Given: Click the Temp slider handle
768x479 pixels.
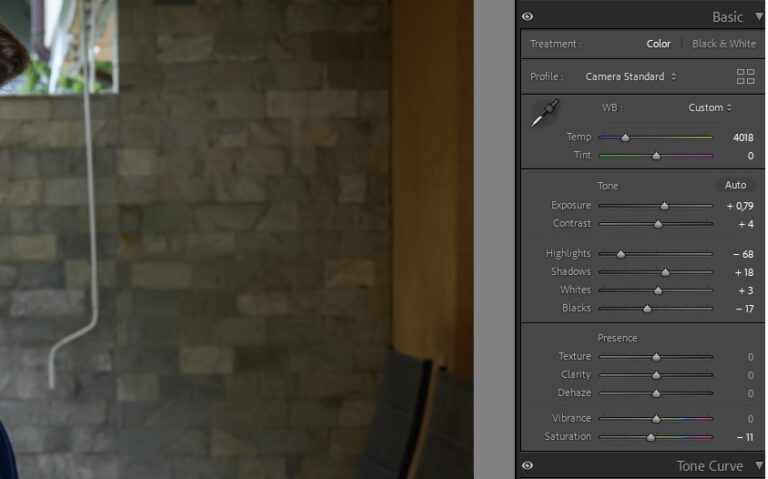Looking at the screenshot, I should point(625,138).
